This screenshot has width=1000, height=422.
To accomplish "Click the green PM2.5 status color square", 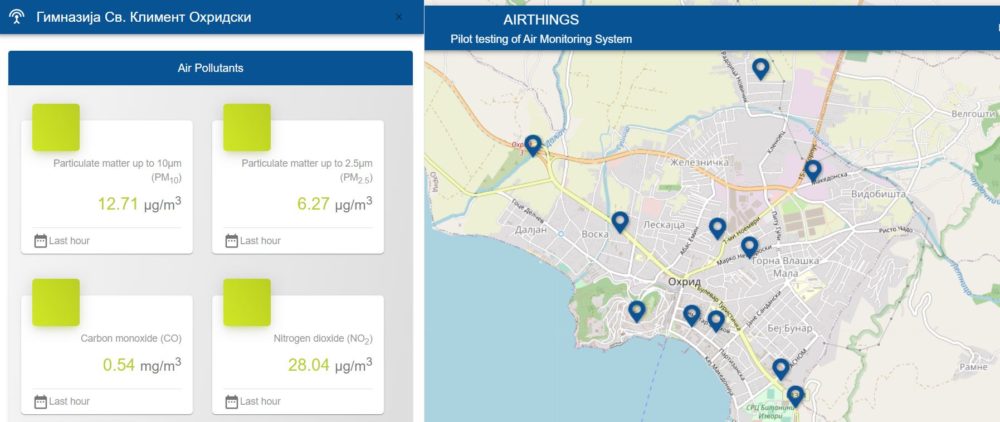I will (247, 127).
